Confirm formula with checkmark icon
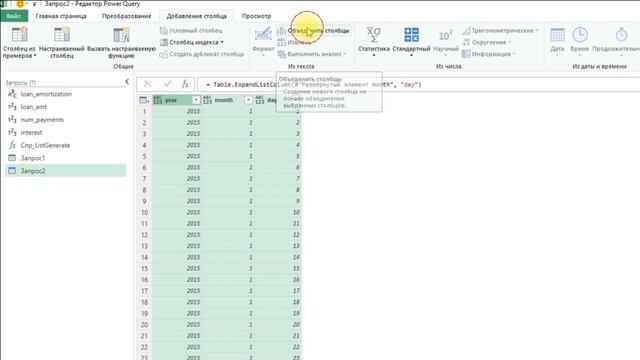 pos(167,84)
